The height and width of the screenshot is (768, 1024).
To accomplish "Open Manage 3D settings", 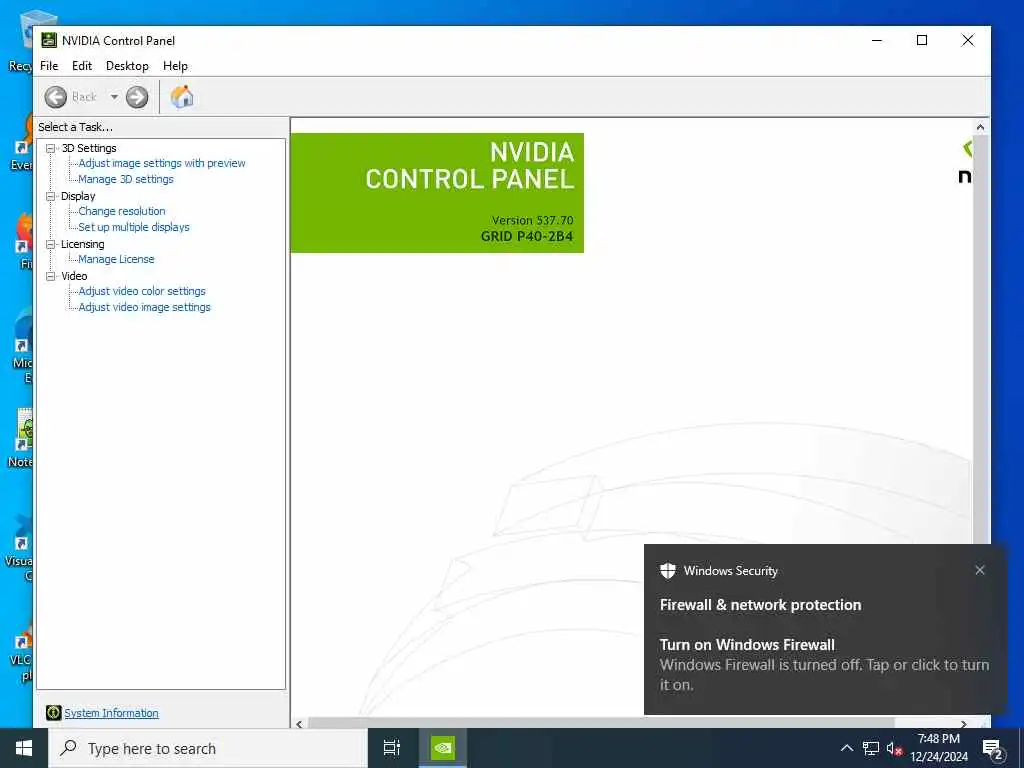I will click(126, 179).
